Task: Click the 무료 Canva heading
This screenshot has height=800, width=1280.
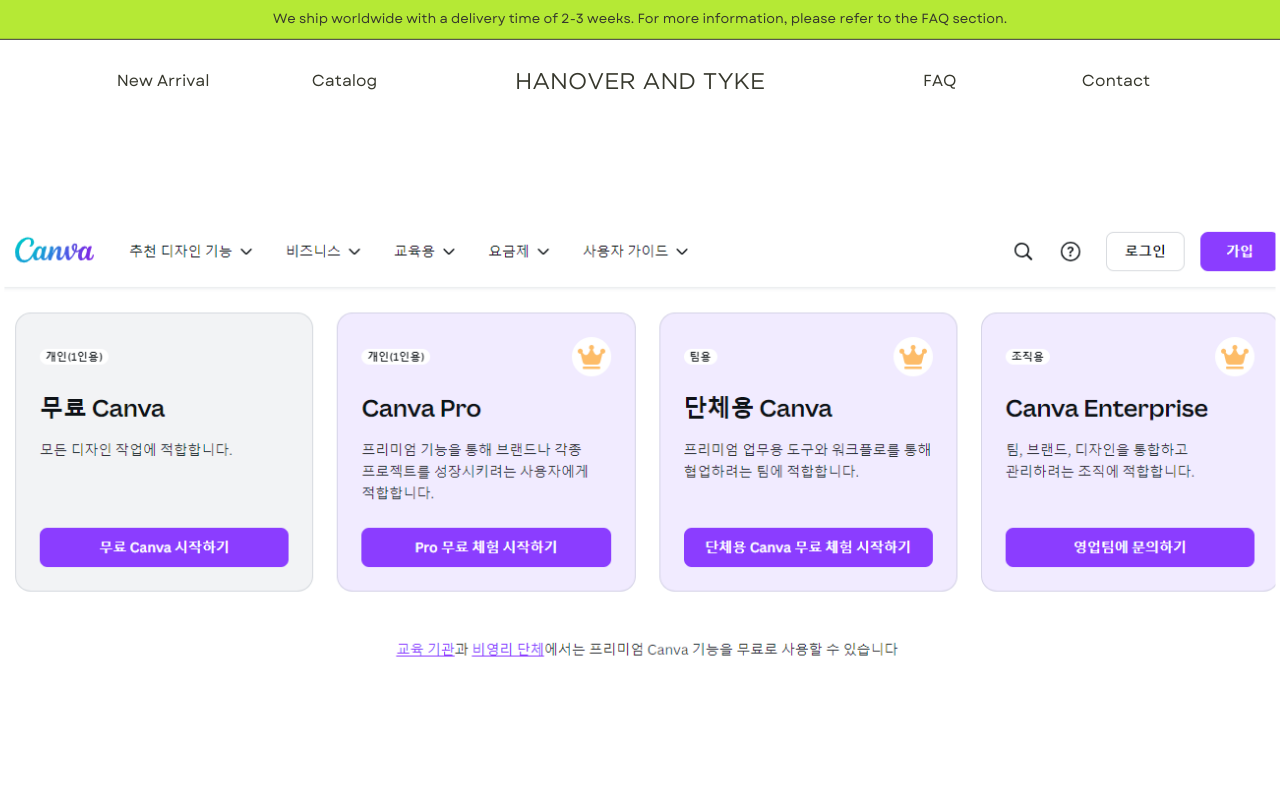Action: coord(102,408)
